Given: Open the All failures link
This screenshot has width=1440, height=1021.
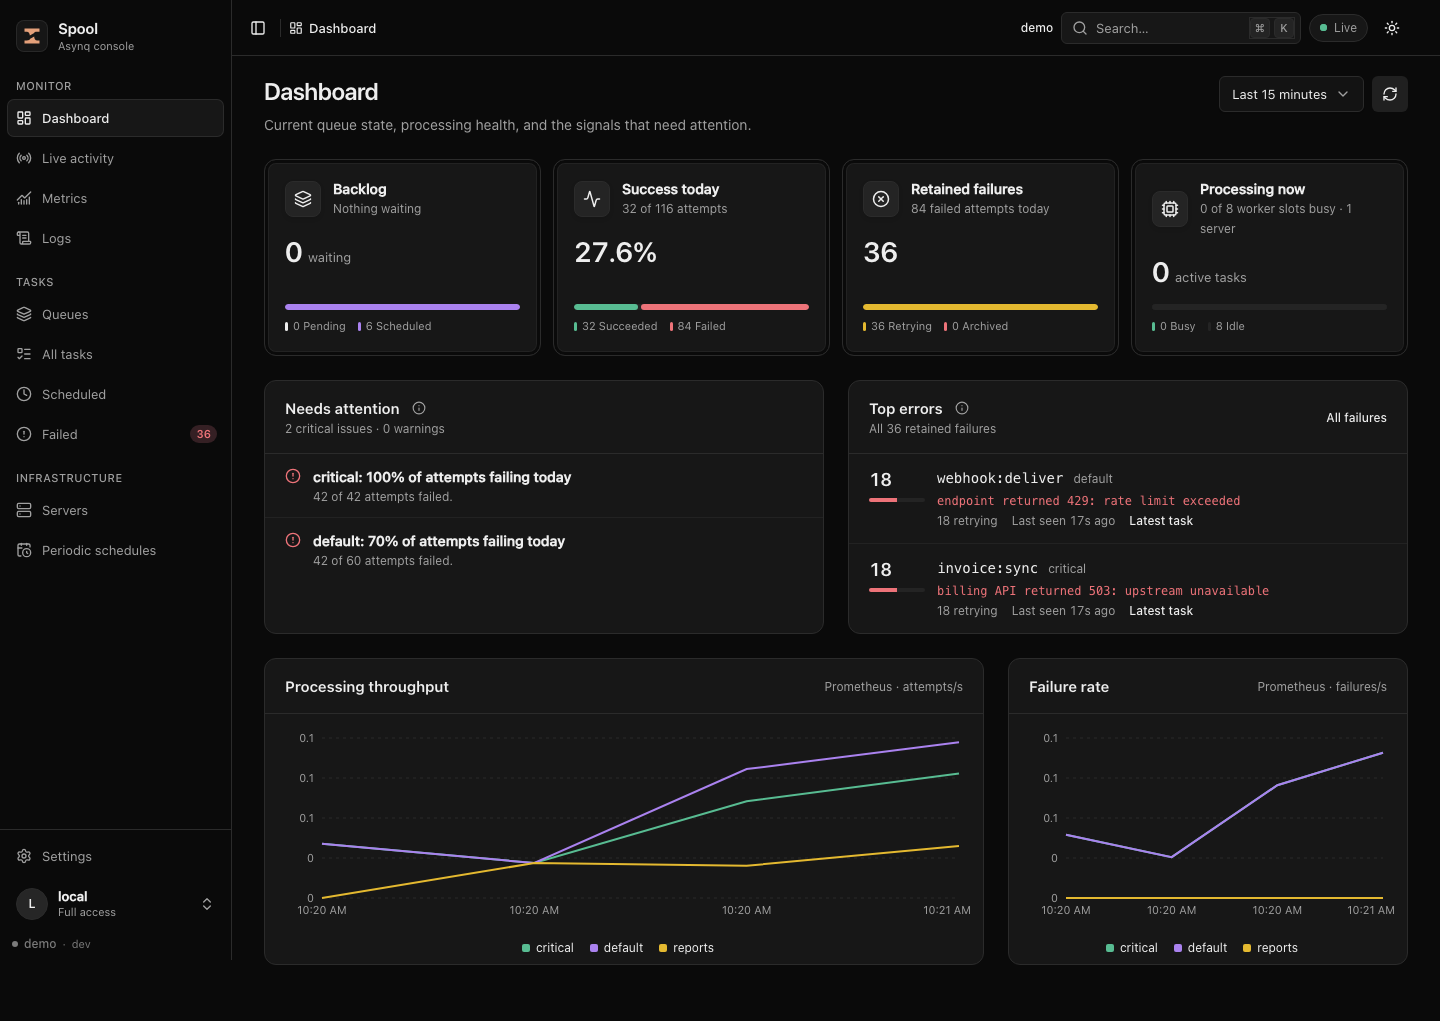Looking at the screenshot, I should tap(1356, 418).
